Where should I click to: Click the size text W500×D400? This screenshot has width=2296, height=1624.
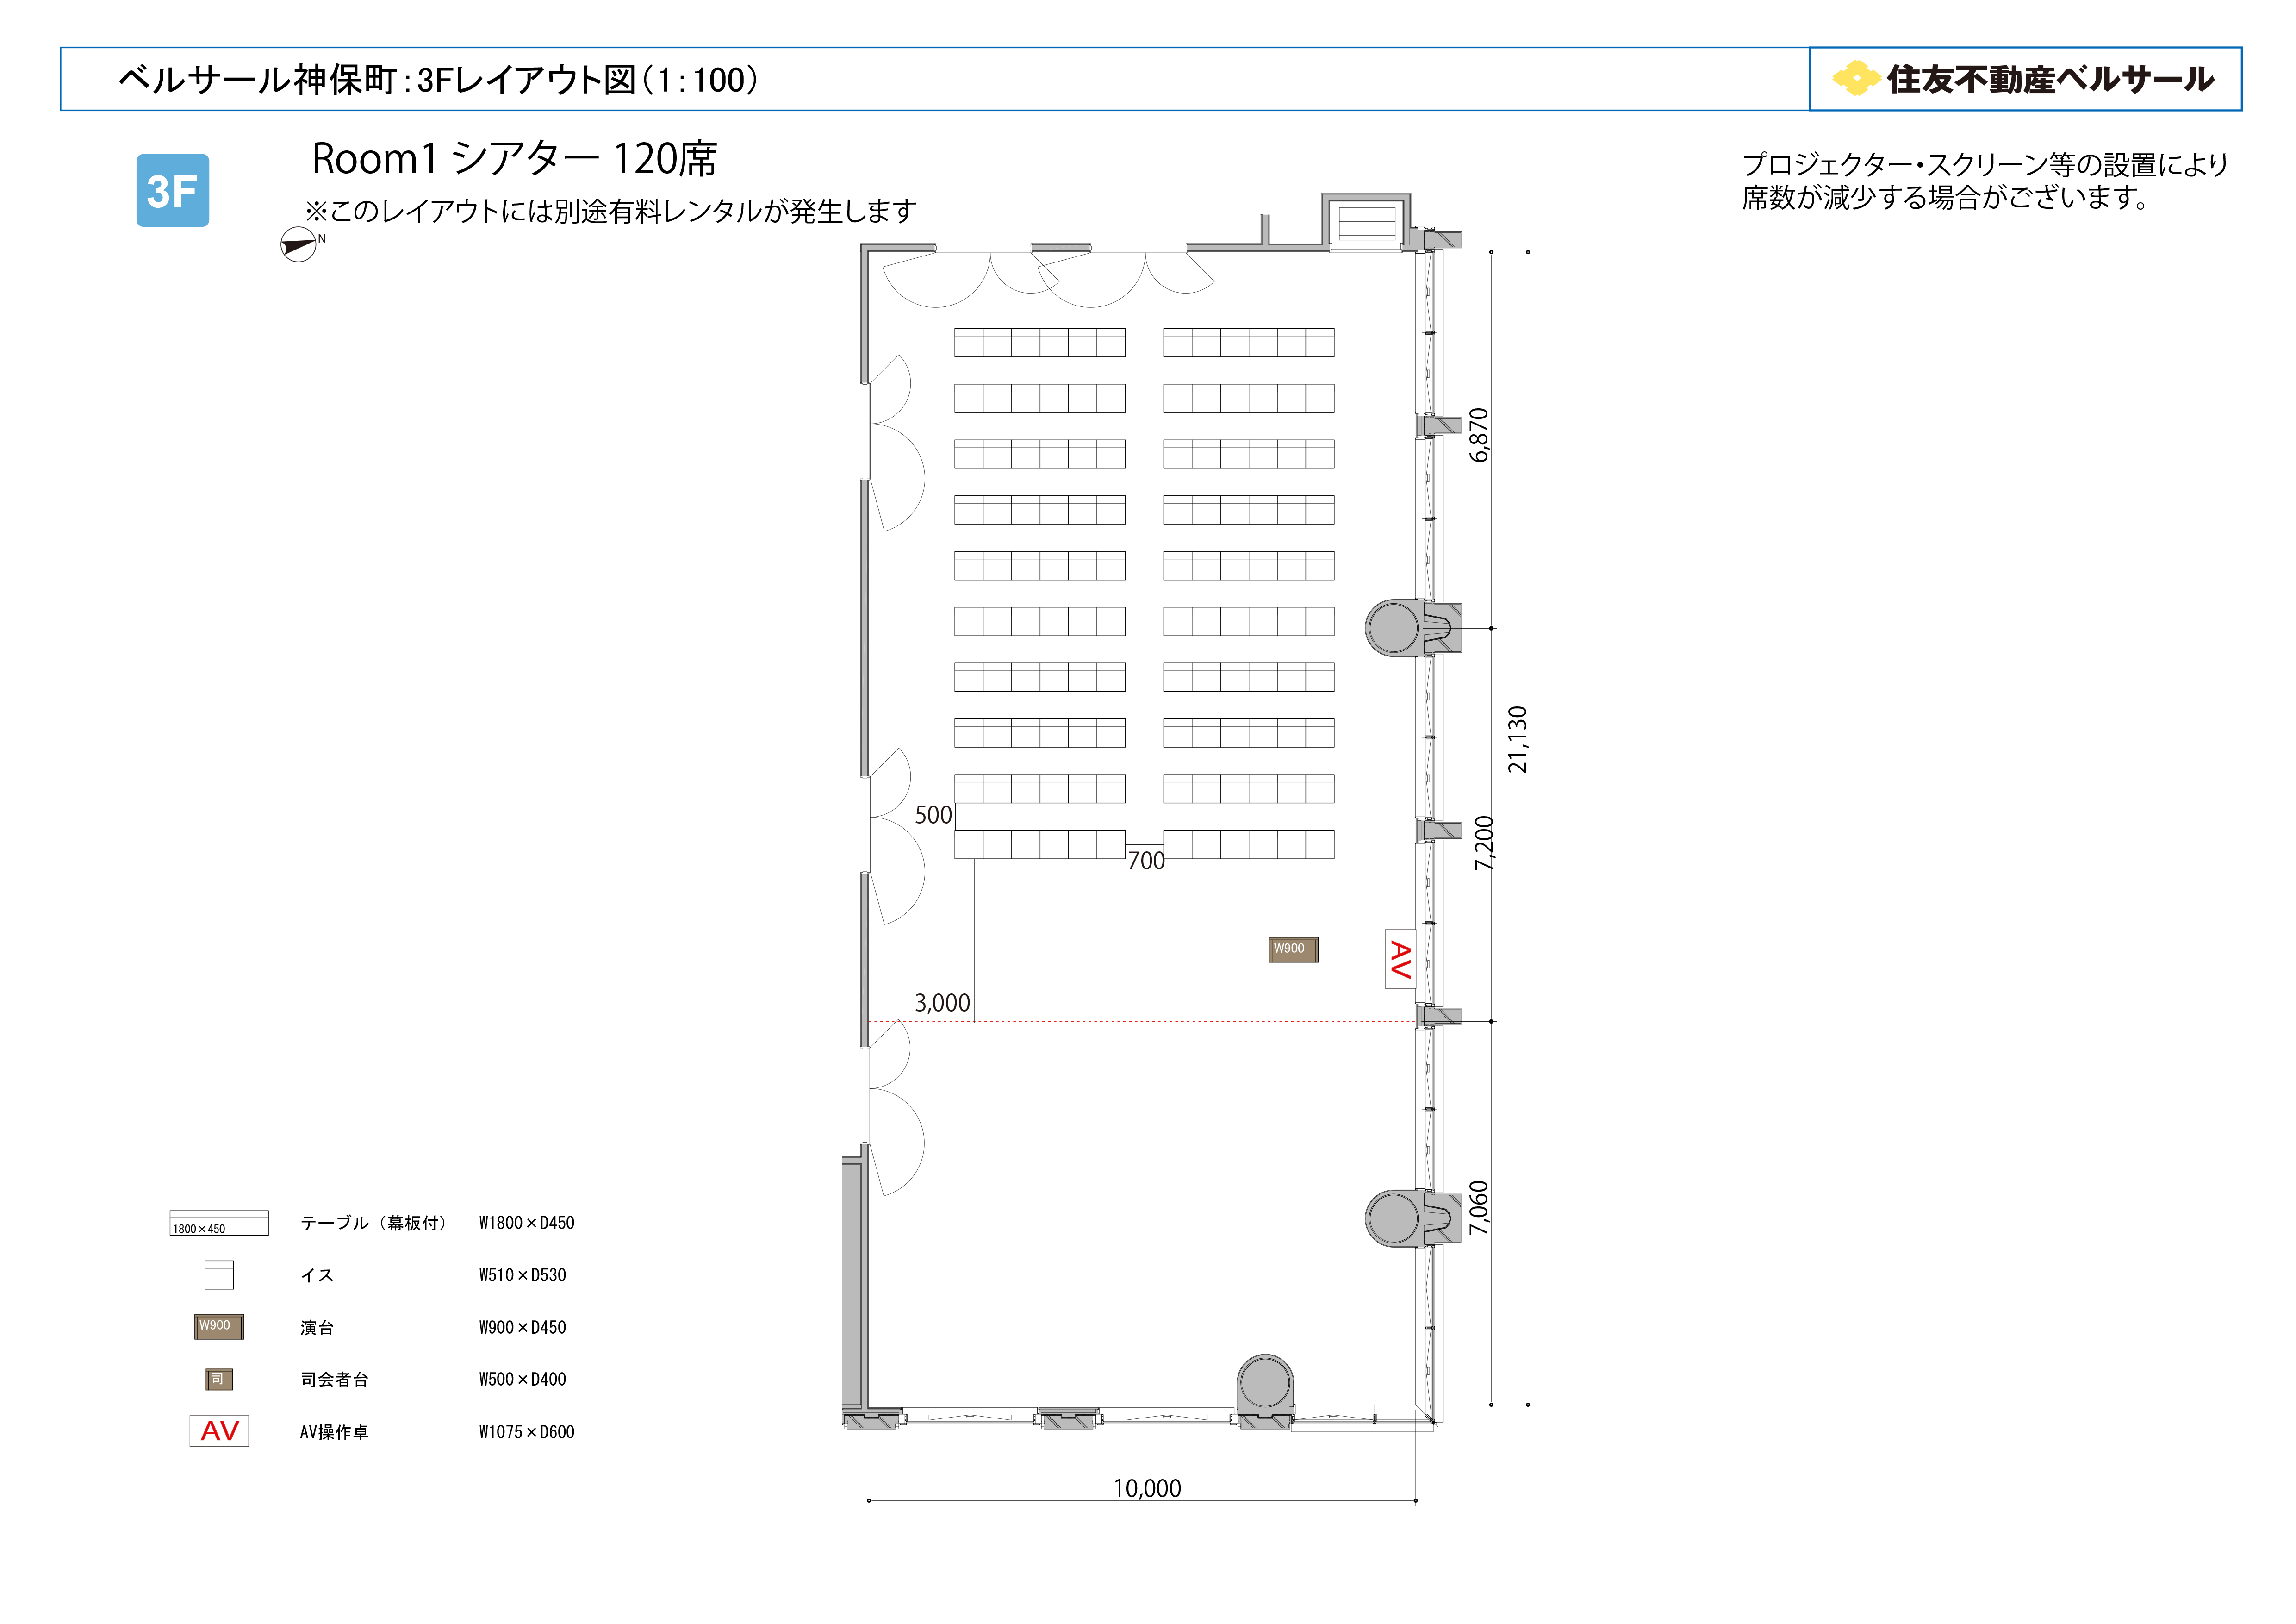[522, 1379]
